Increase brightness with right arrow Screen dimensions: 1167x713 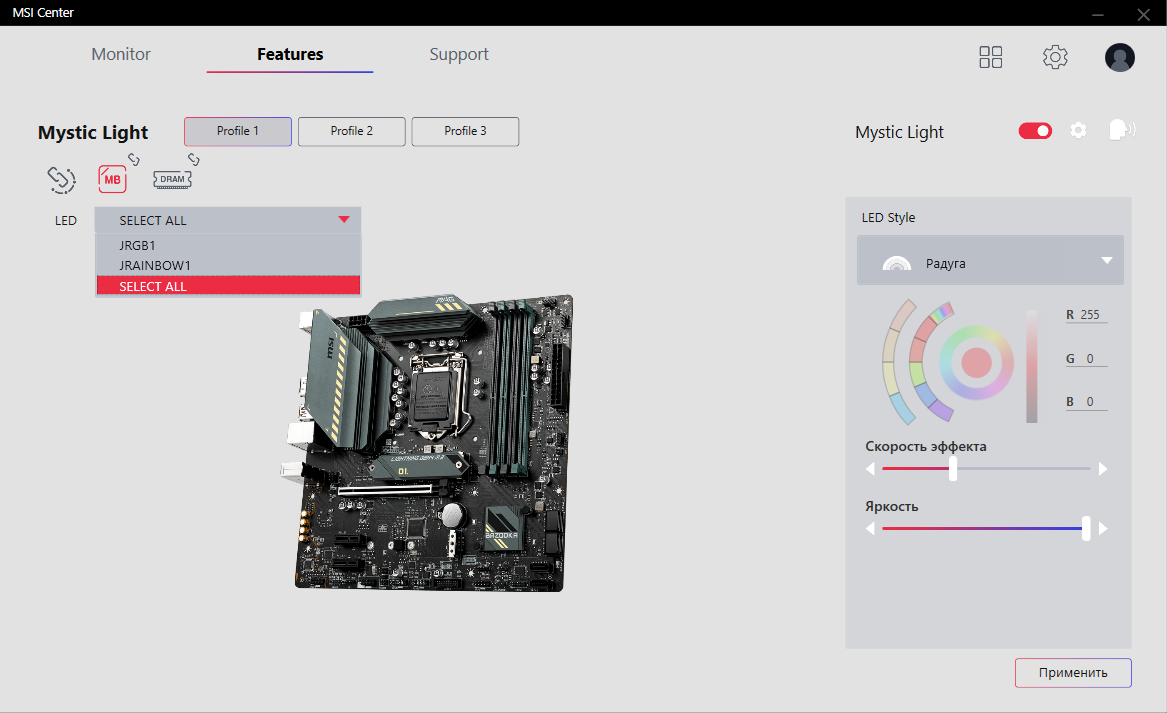click(x=1103, y=528)
